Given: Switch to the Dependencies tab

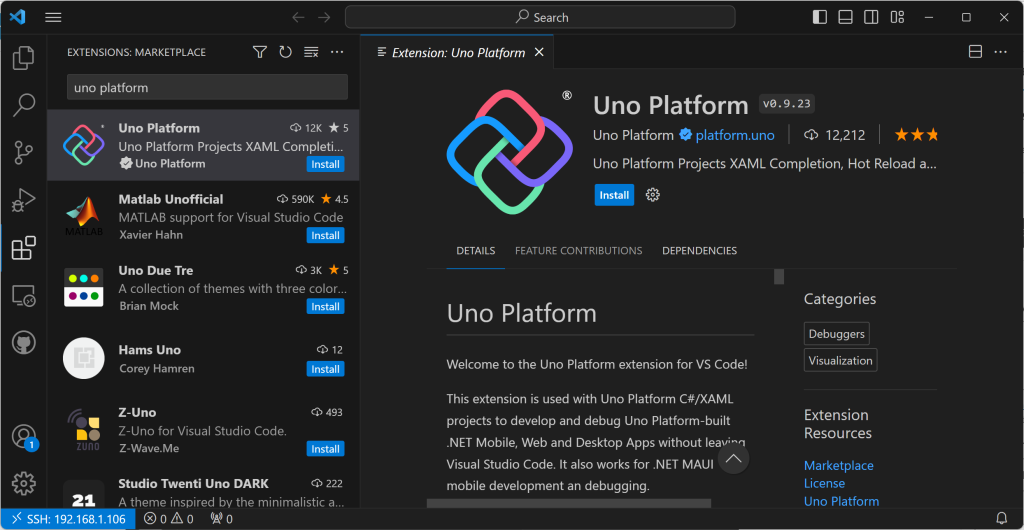Looking at the screenshot, I should (699, 251).
